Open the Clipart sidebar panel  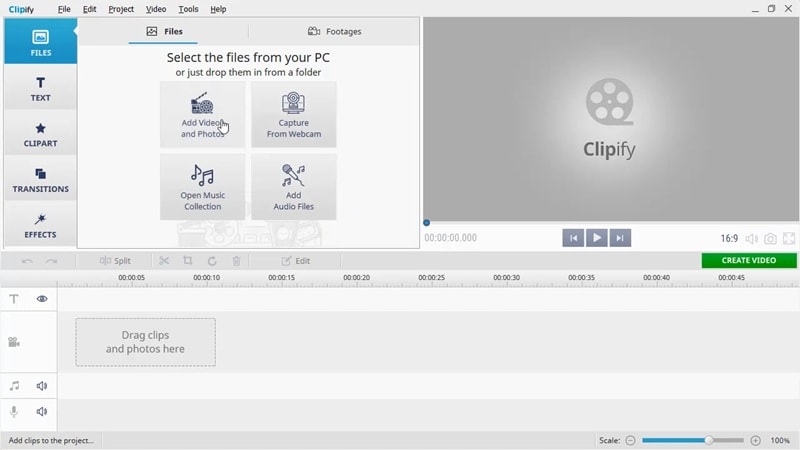pos(40,134)
